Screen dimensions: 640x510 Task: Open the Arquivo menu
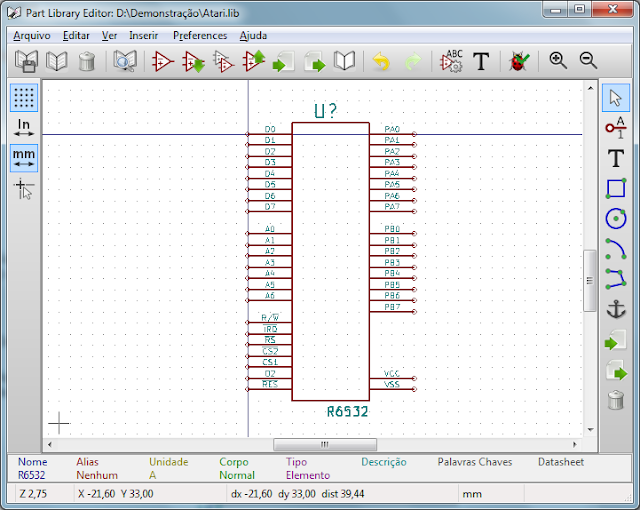click(31, 35)
